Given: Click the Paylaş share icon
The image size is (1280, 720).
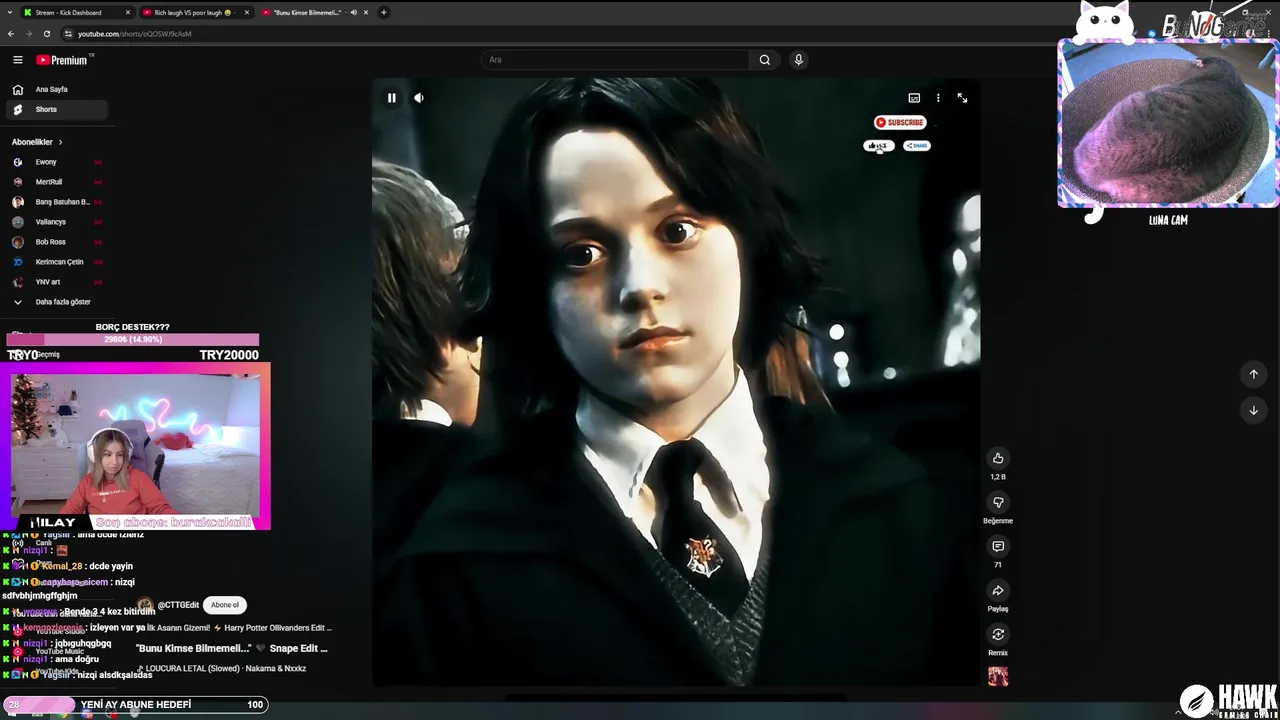Looking at the screenshot, I should 998,590.
